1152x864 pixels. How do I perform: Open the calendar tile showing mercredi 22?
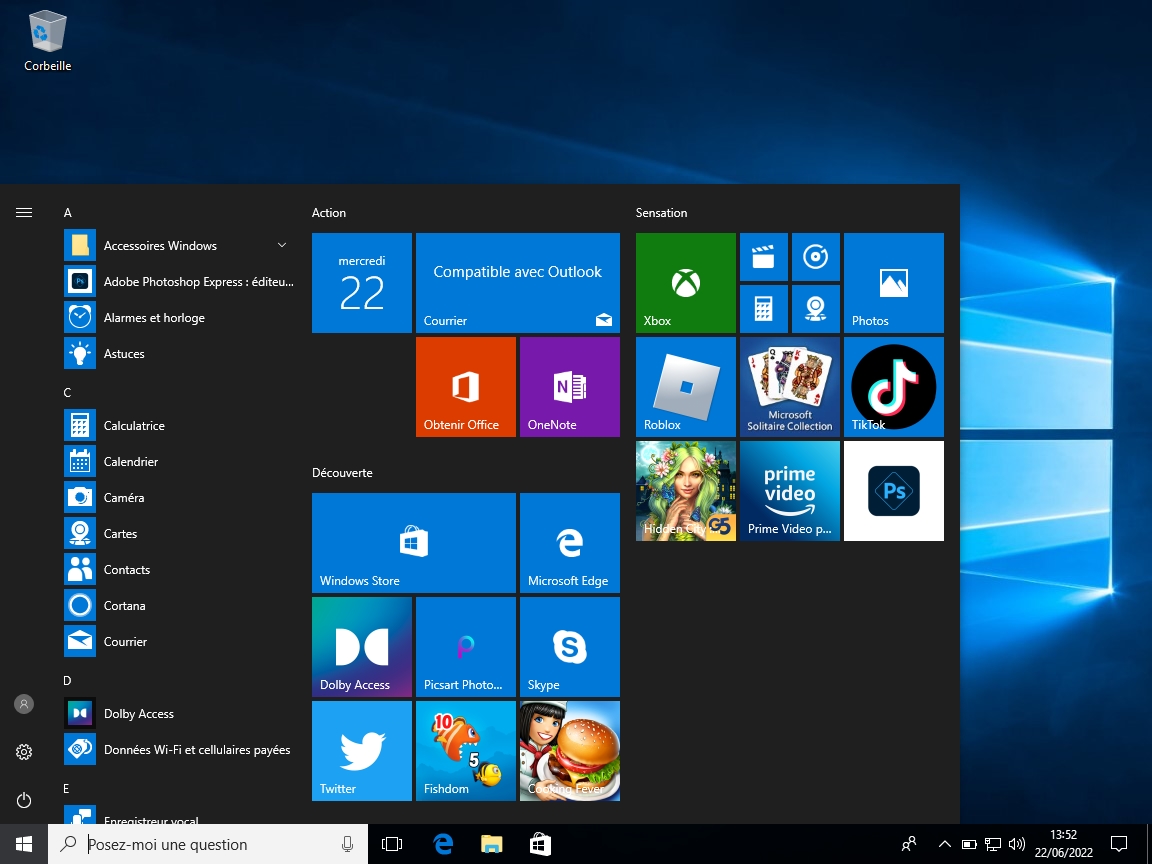[x=361, y=283]
